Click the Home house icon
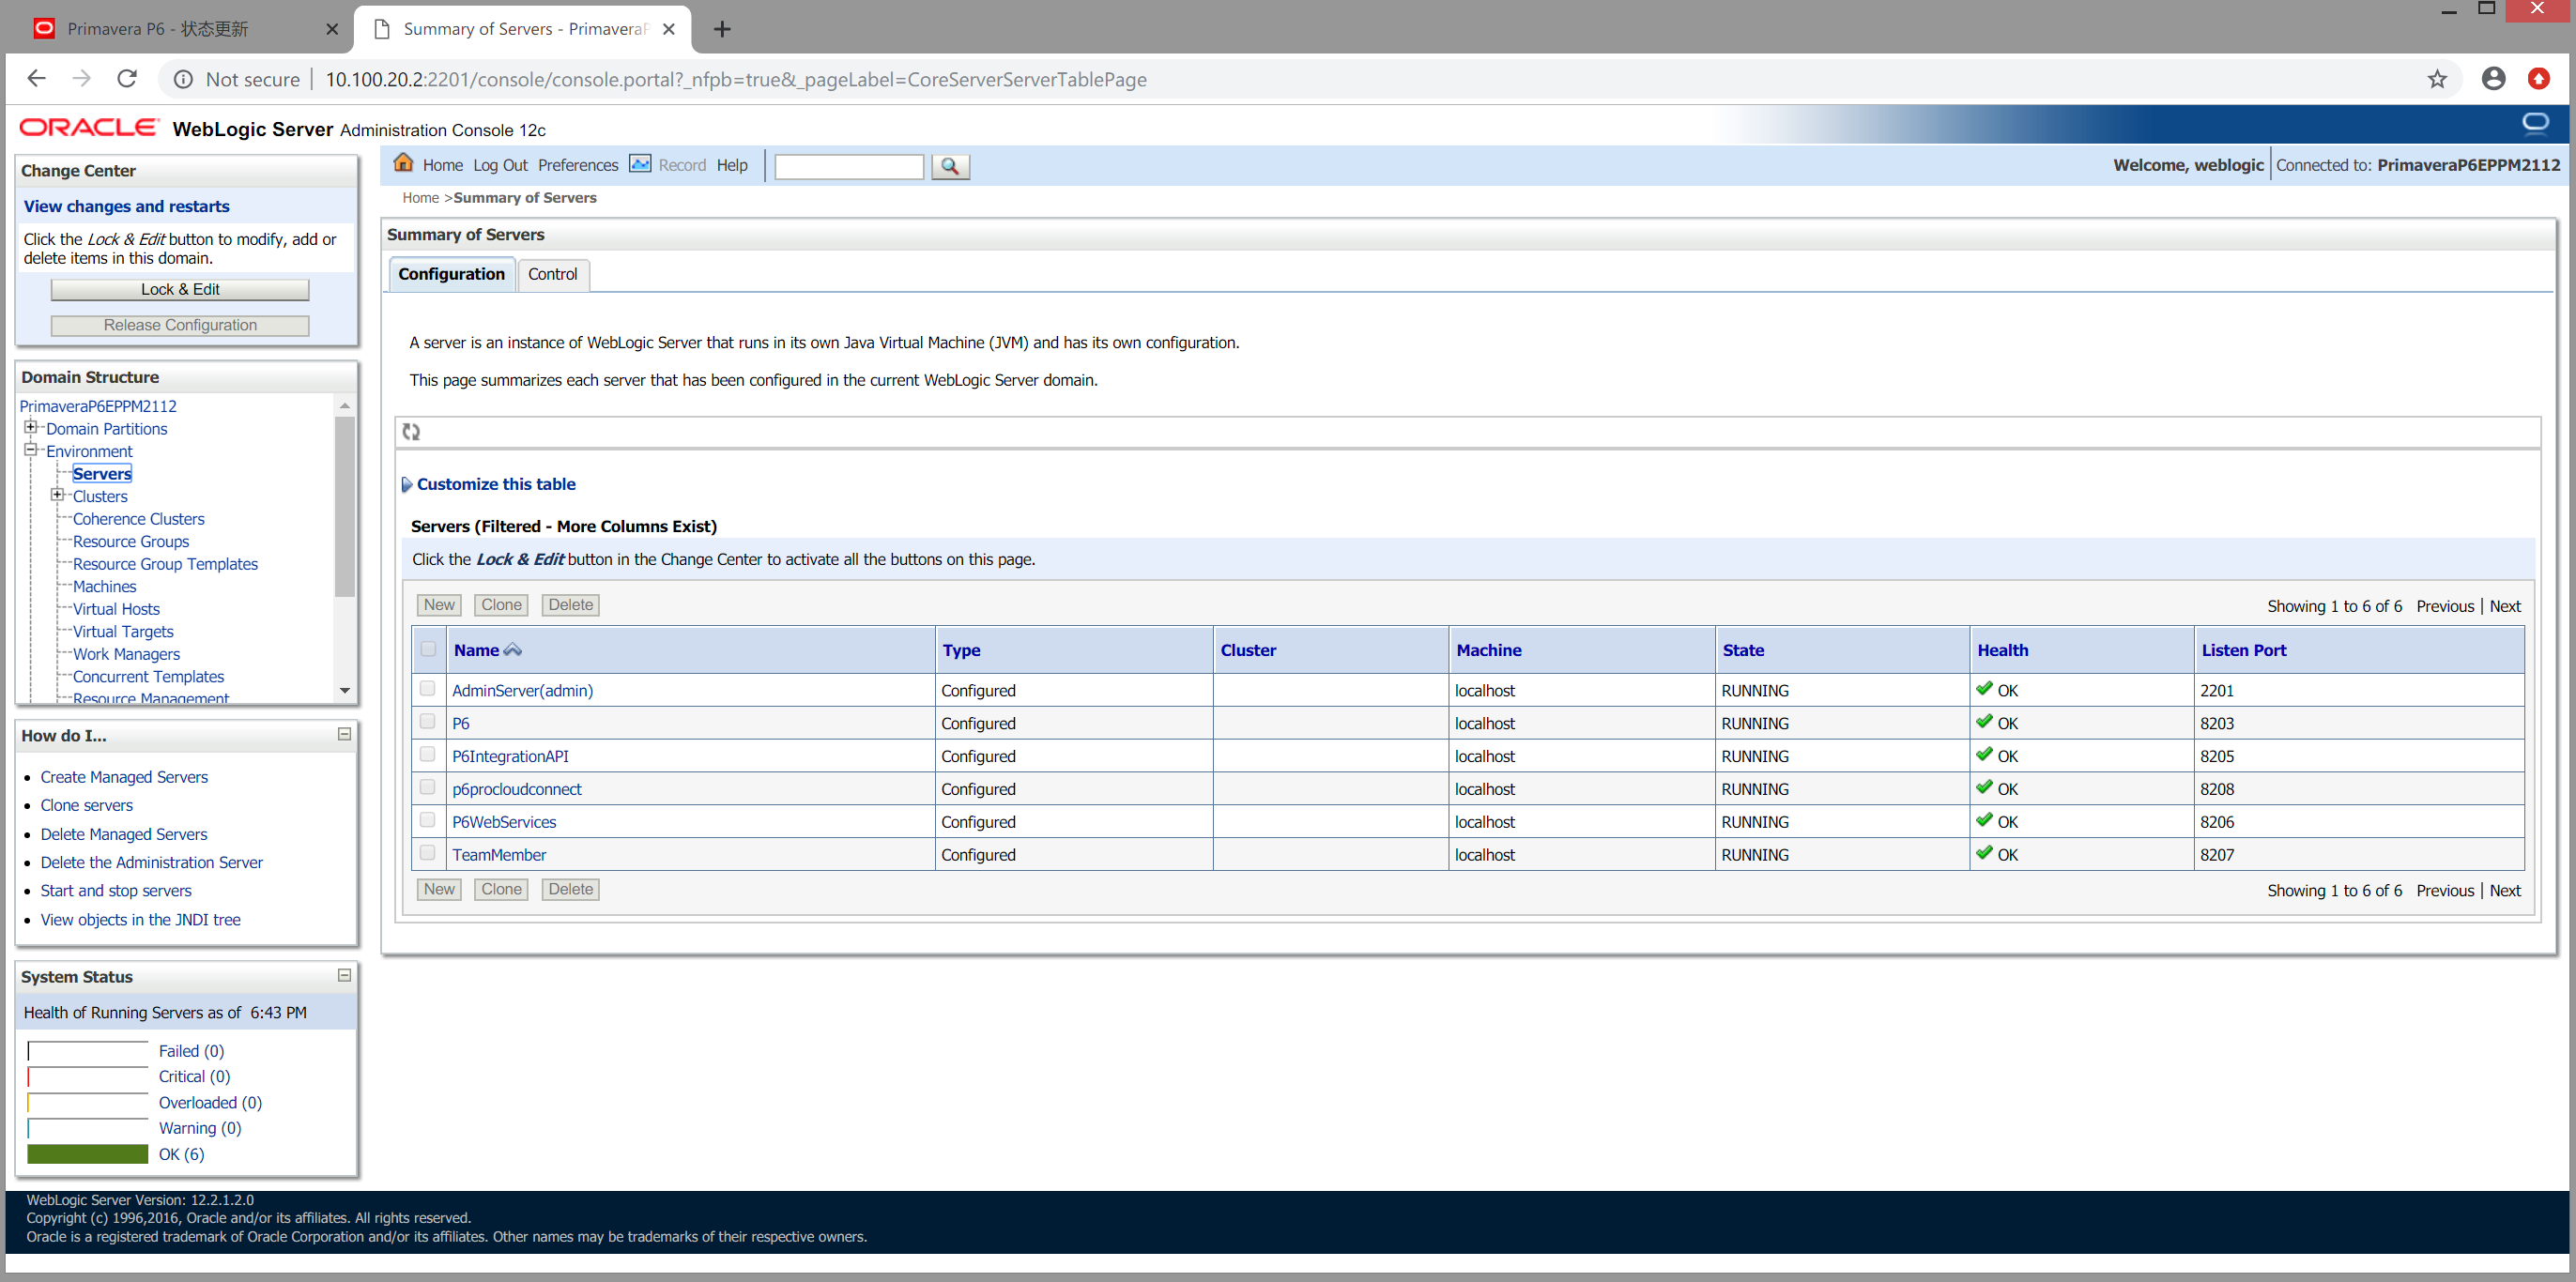The image size is (2576, 1282). 403,164
